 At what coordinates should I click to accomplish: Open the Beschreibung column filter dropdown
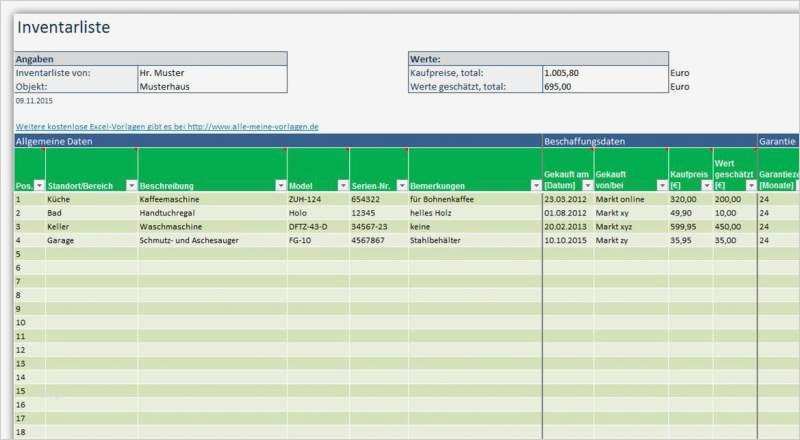click(x=281, y=186)
